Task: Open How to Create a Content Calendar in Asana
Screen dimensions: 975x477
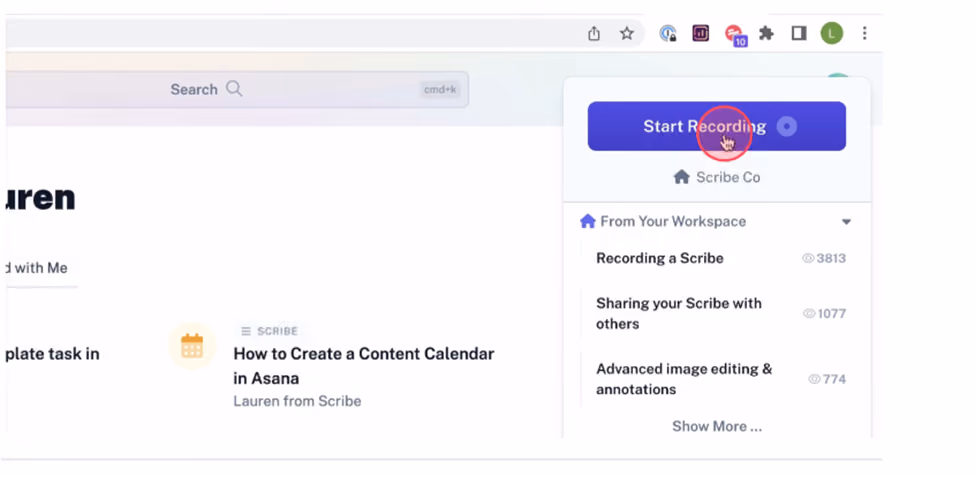Action: [x=364, y=366]
